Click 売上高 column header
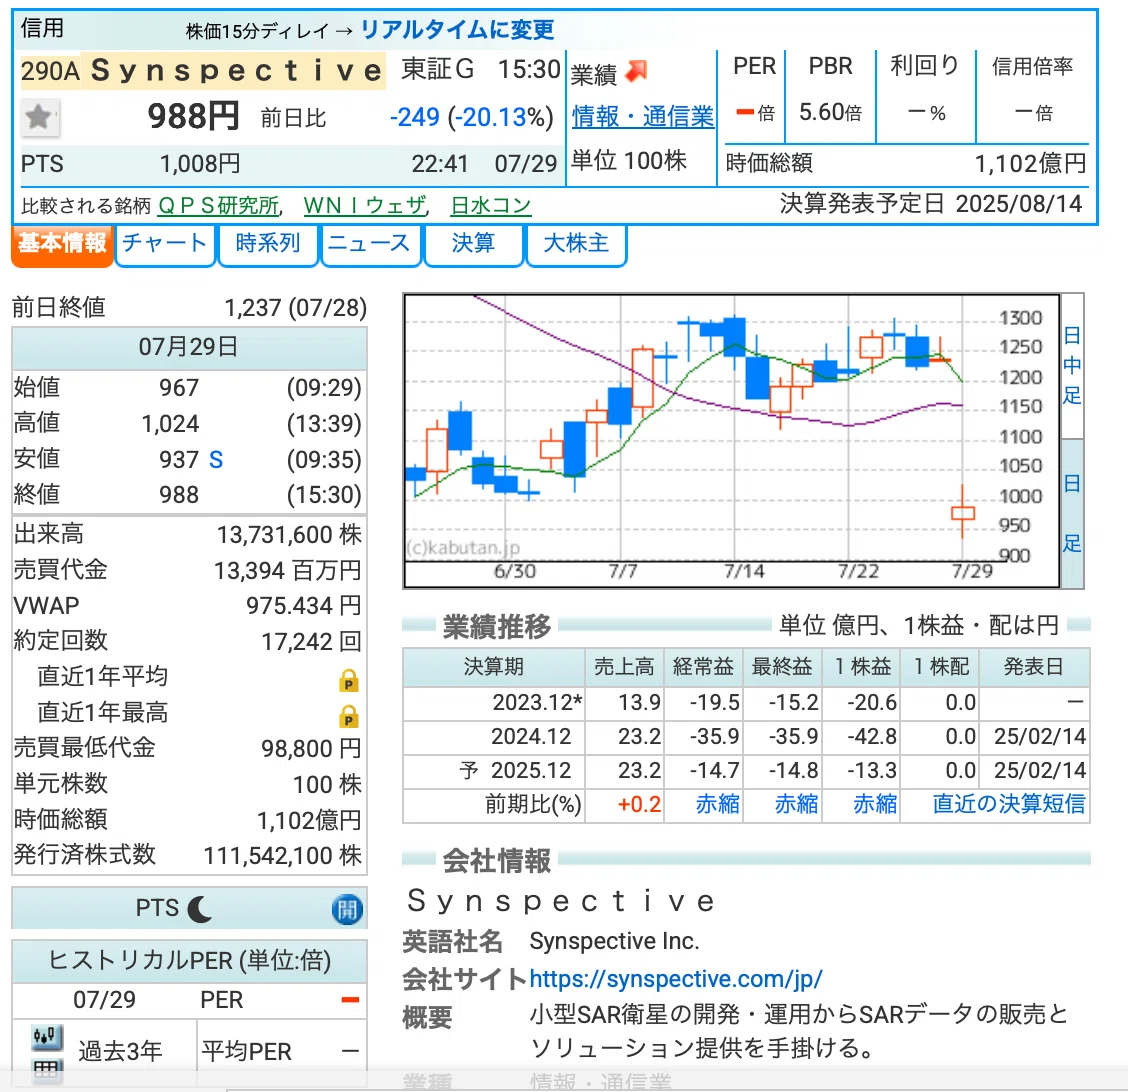Screen dimensions: 1128x1092 pos(624,667)
